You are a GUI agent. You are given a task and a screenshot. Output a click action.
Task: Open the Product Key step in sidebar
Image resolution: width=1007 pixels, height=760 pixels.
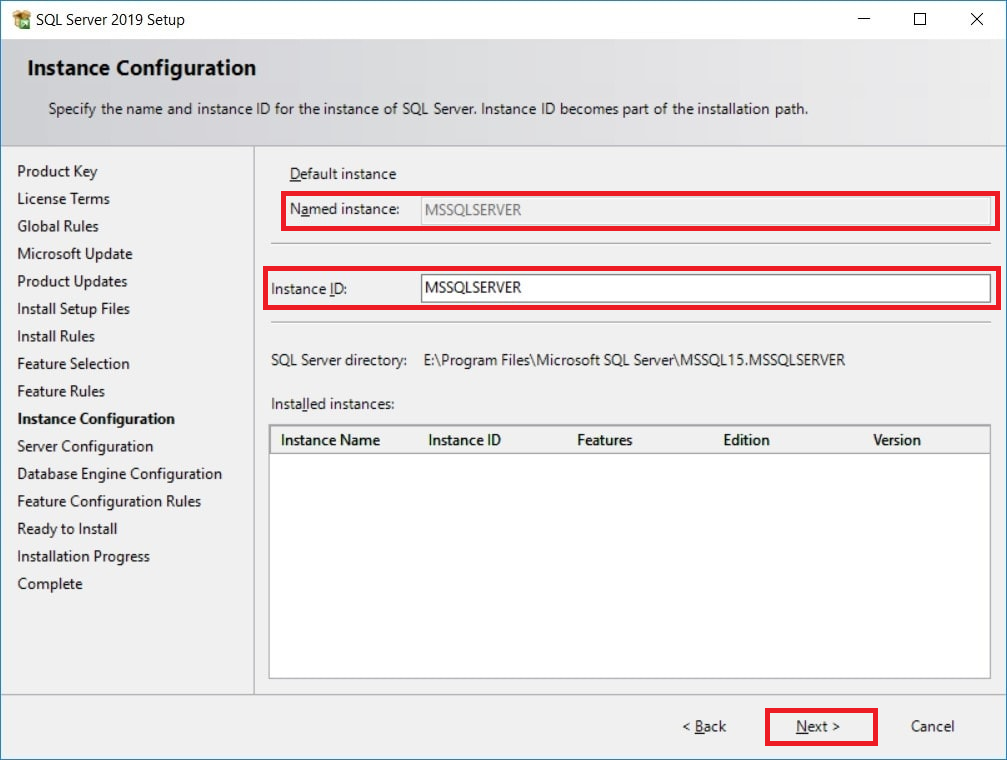[x=57, y=172]
